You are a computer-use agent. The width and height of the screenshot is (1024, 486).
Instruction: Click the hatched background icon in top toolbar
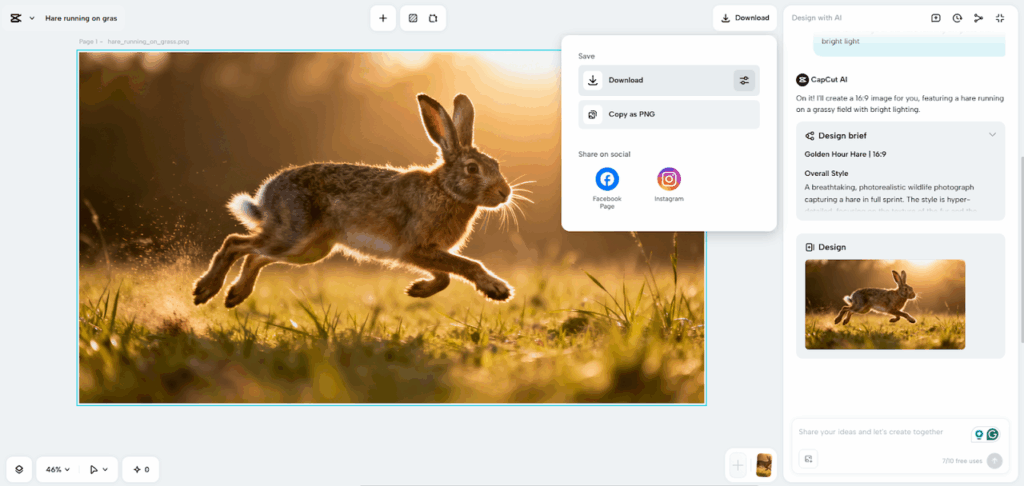point(412,18)
